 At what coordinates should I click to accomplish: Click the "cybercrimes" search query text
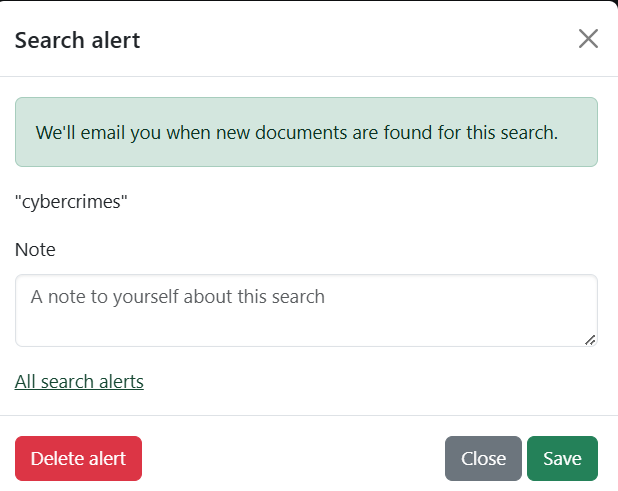click(71, 201)
